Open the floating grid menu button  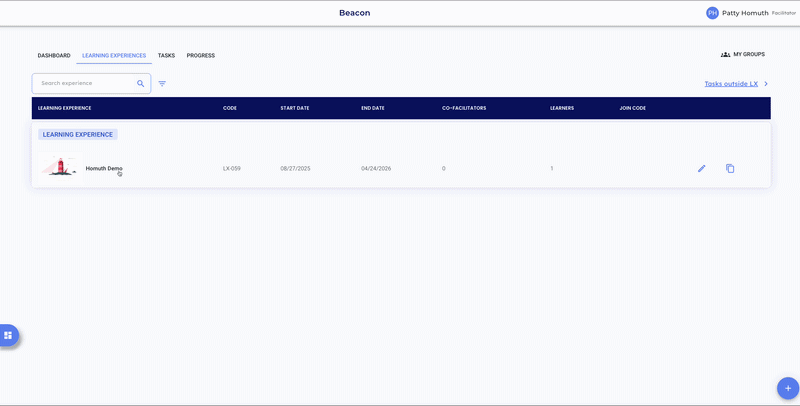pyautogui.click(x=8, y=335)
